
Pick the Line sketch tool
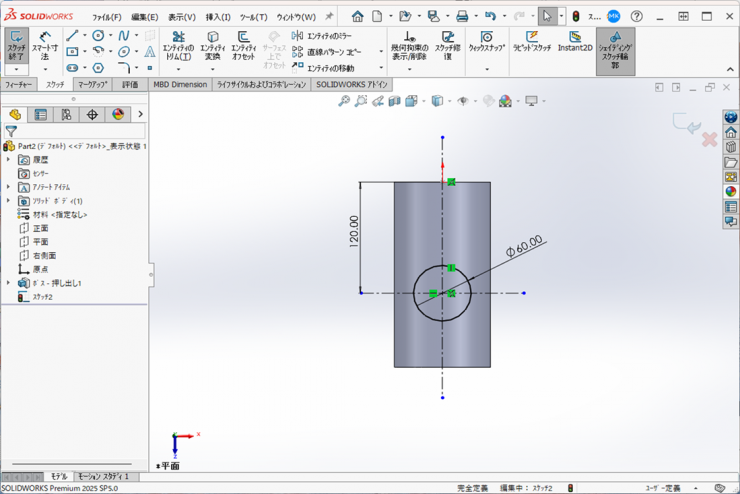[x=73, y=36]
